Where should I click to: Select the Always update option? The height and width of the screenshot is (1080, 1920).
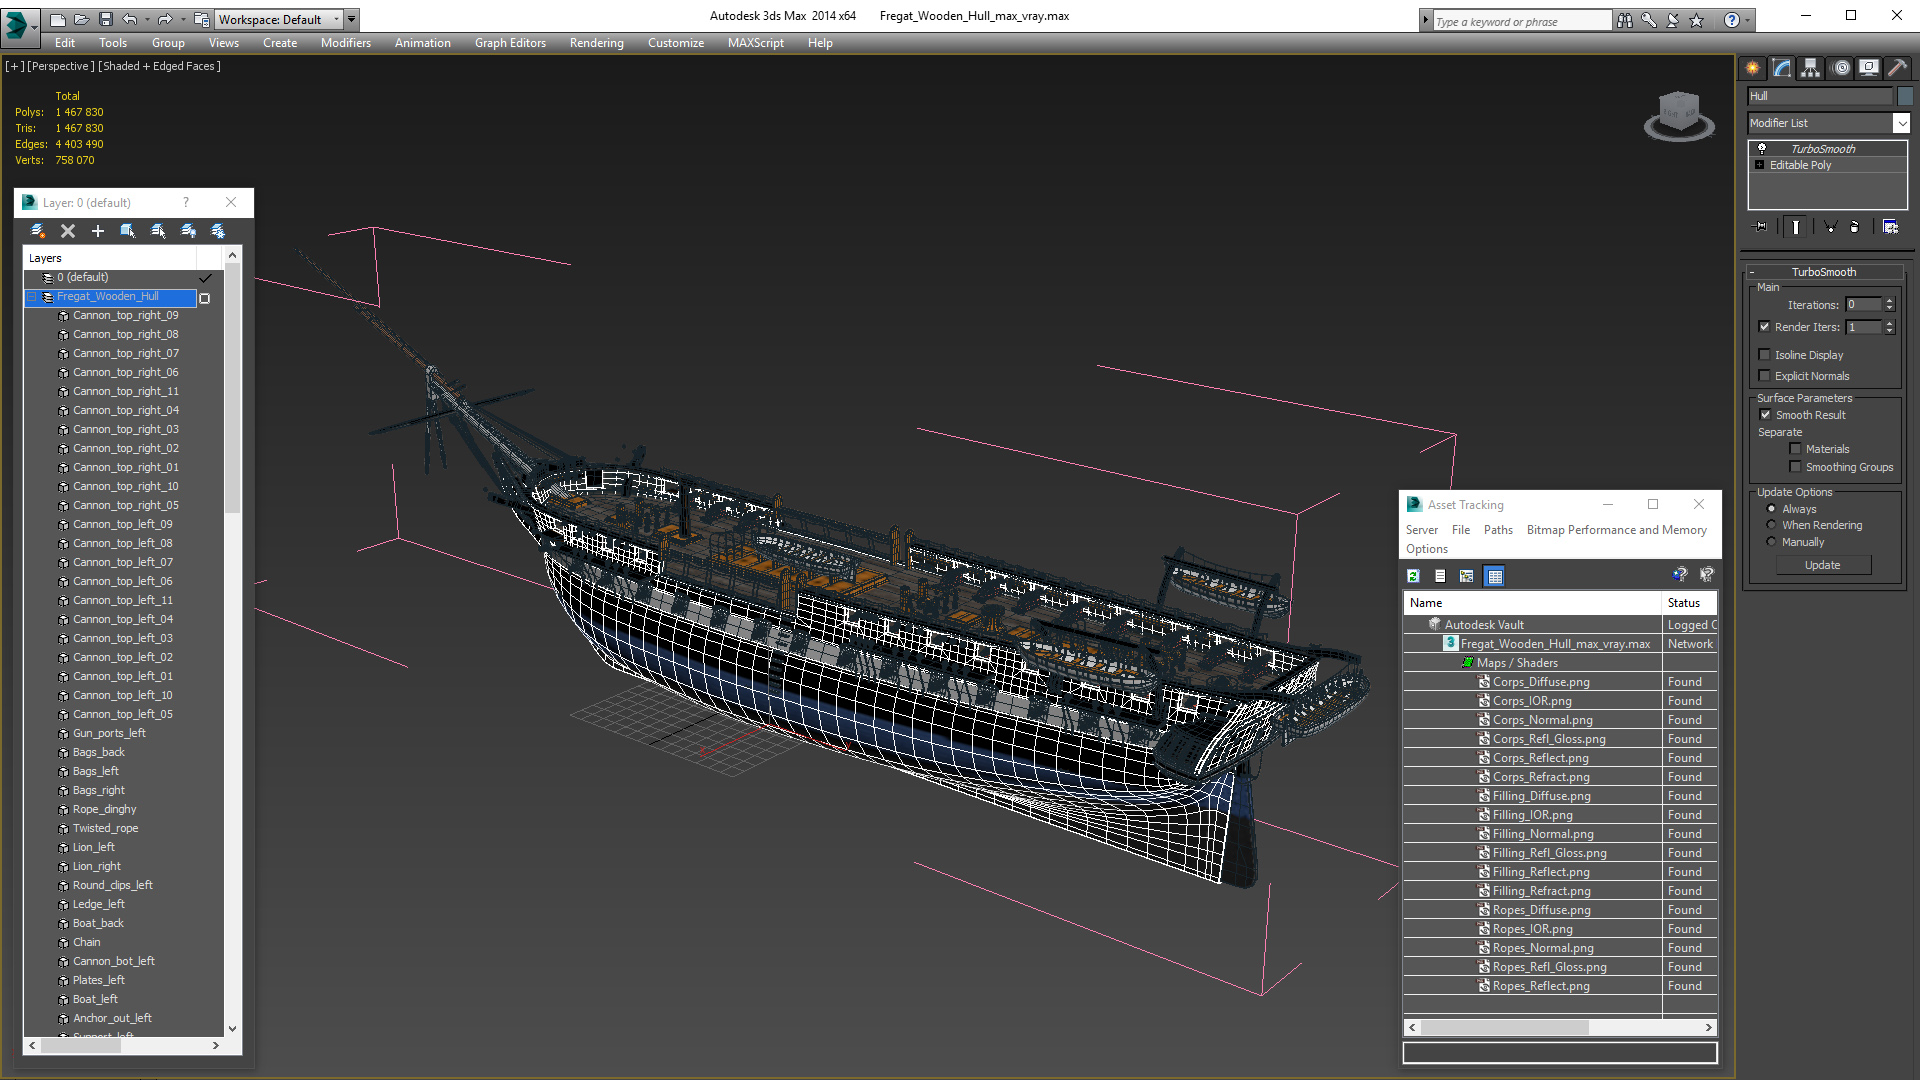point(1771,509)
